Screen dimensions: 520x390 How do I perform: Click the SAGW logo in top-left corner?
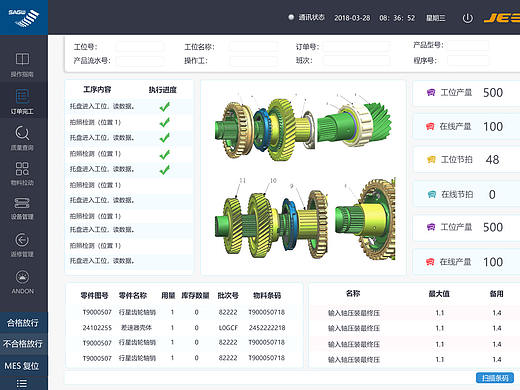click(24, 17)
